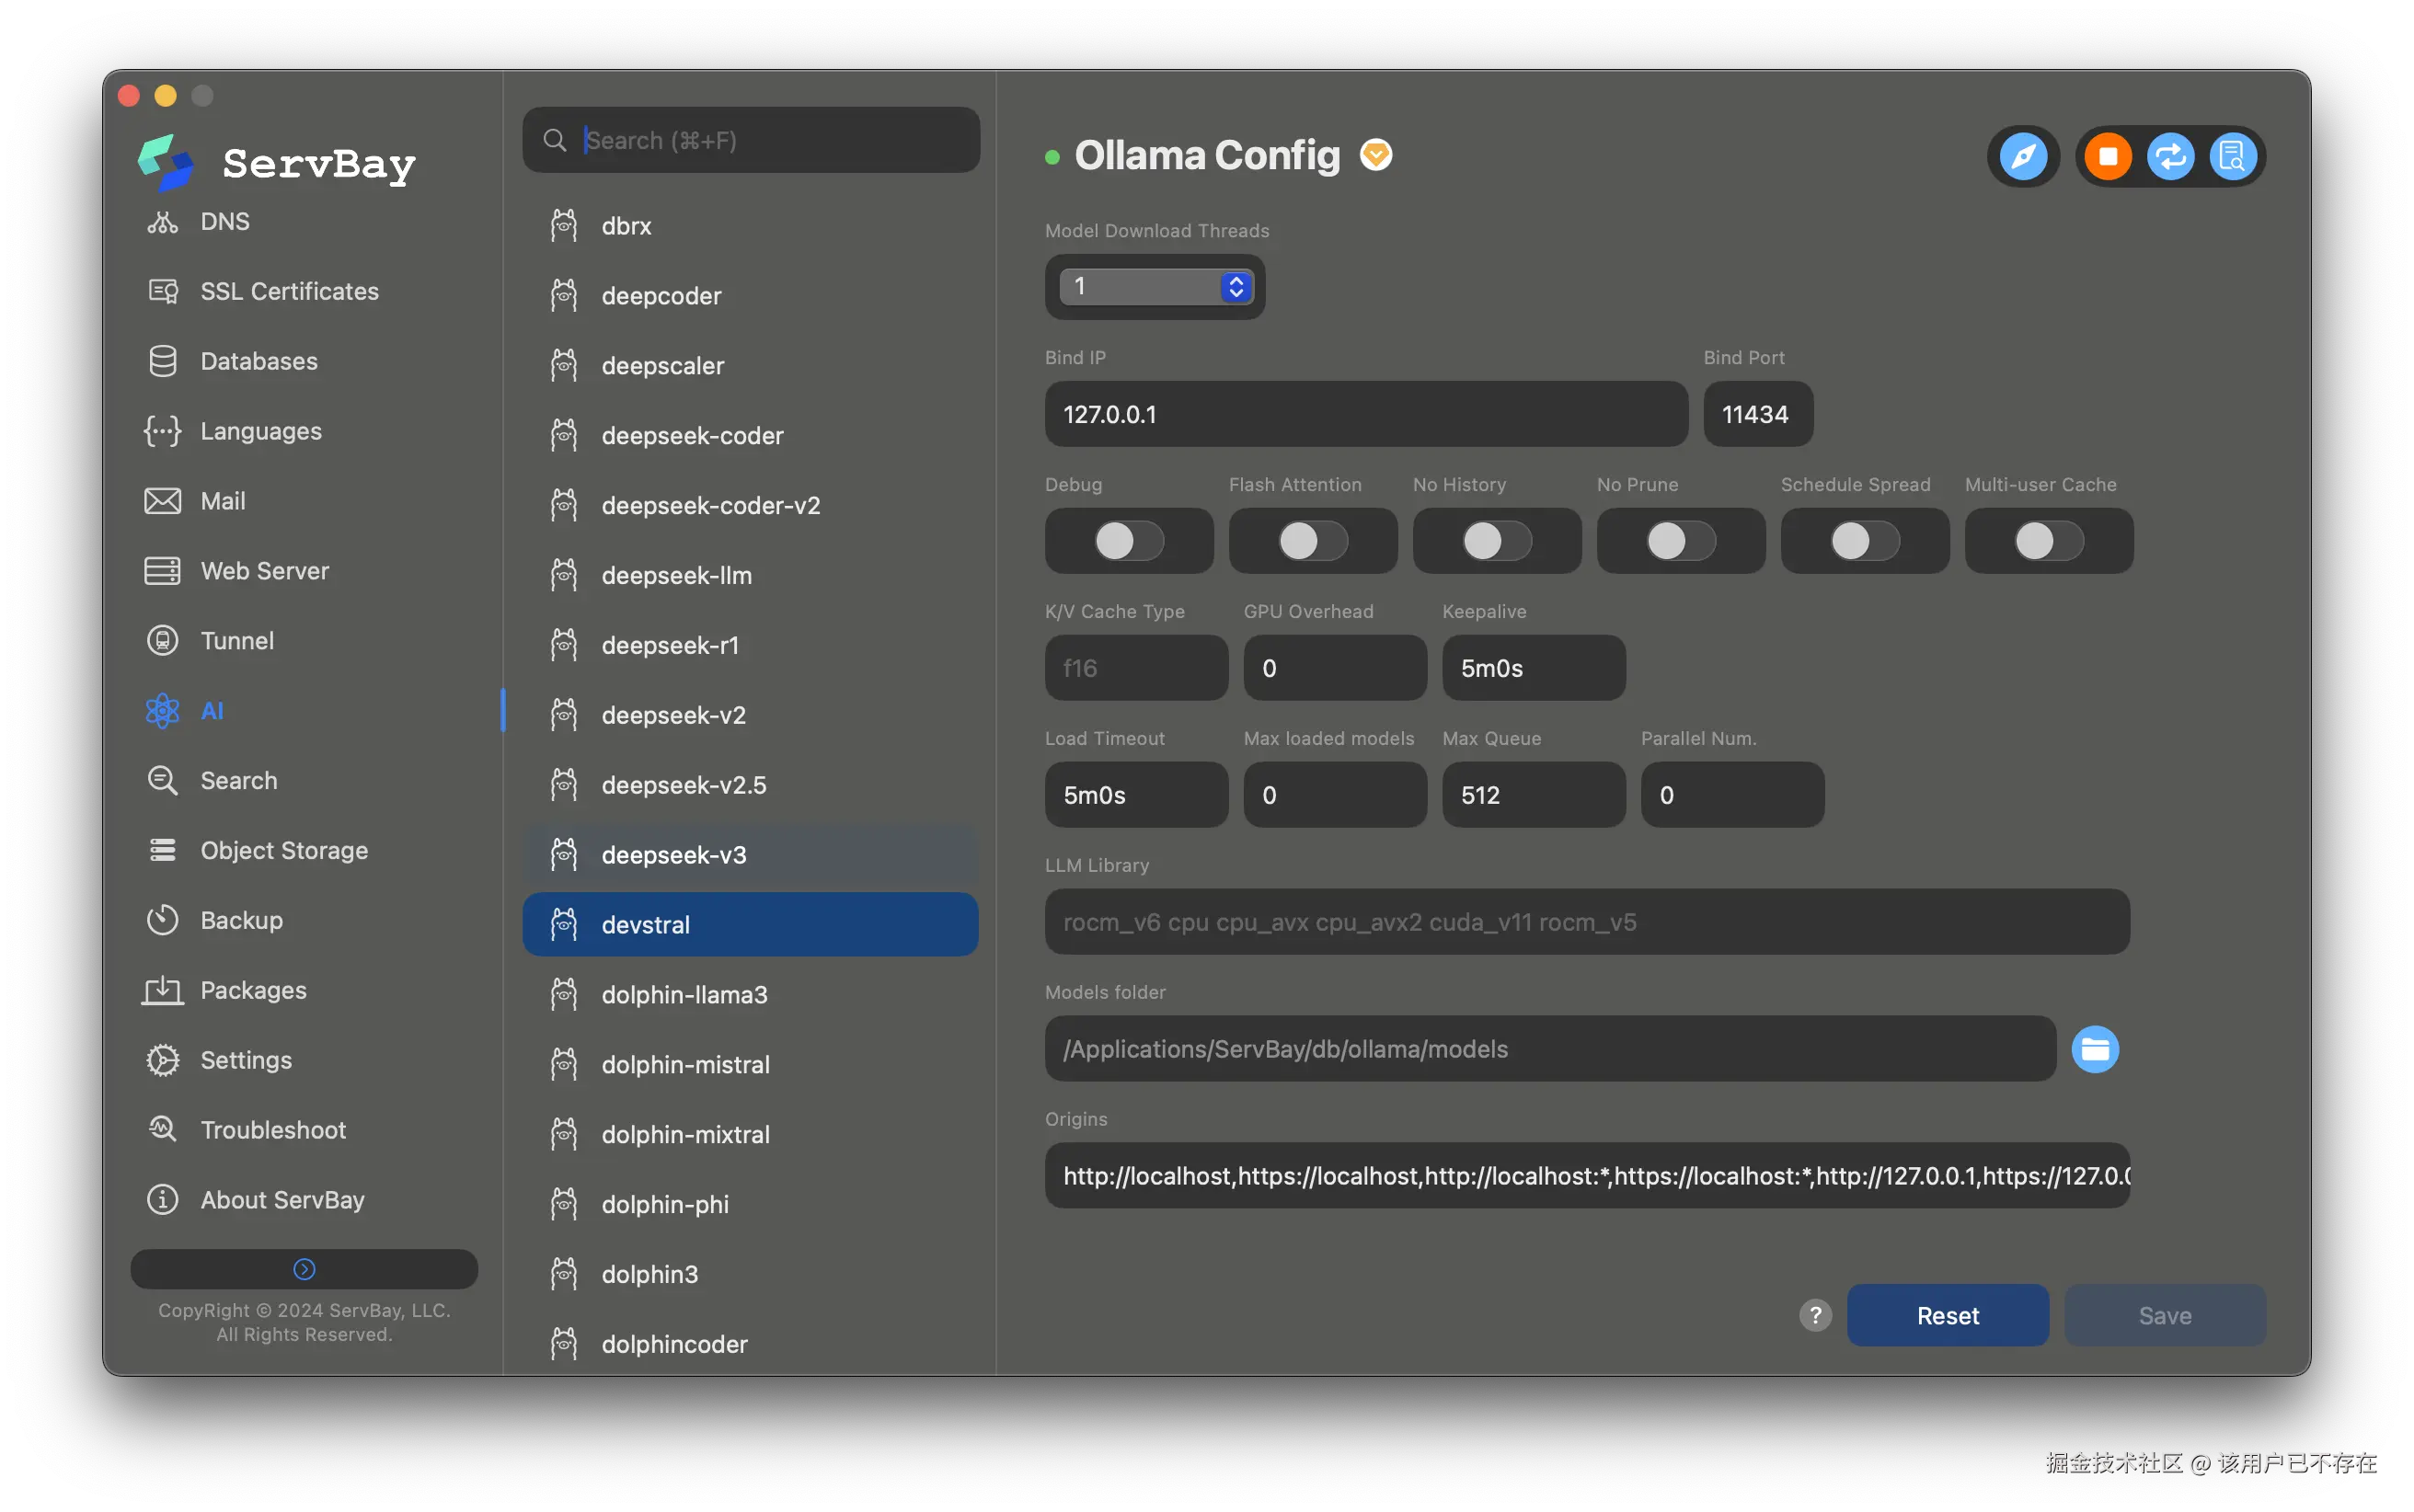This screenshot has height=1512, width=2414.
Task: Click the orange stop service icon
Action: 2107,157
